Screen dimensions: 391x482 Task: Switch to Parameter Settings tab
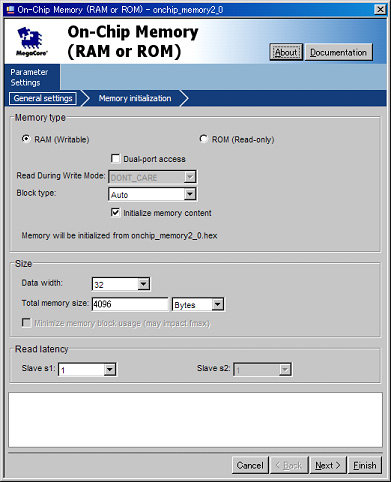32,77
